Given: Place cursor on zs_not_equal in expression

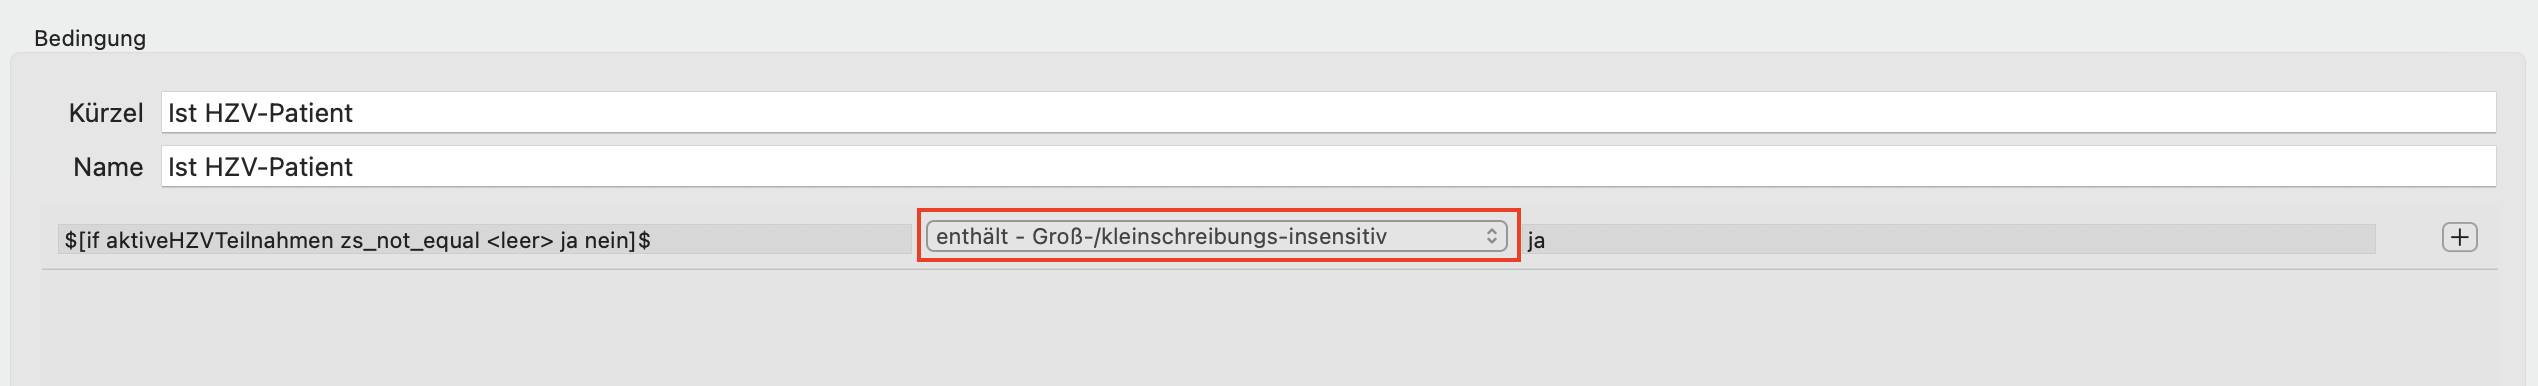Looking at the screenshot, I should (x=410, y=240).
